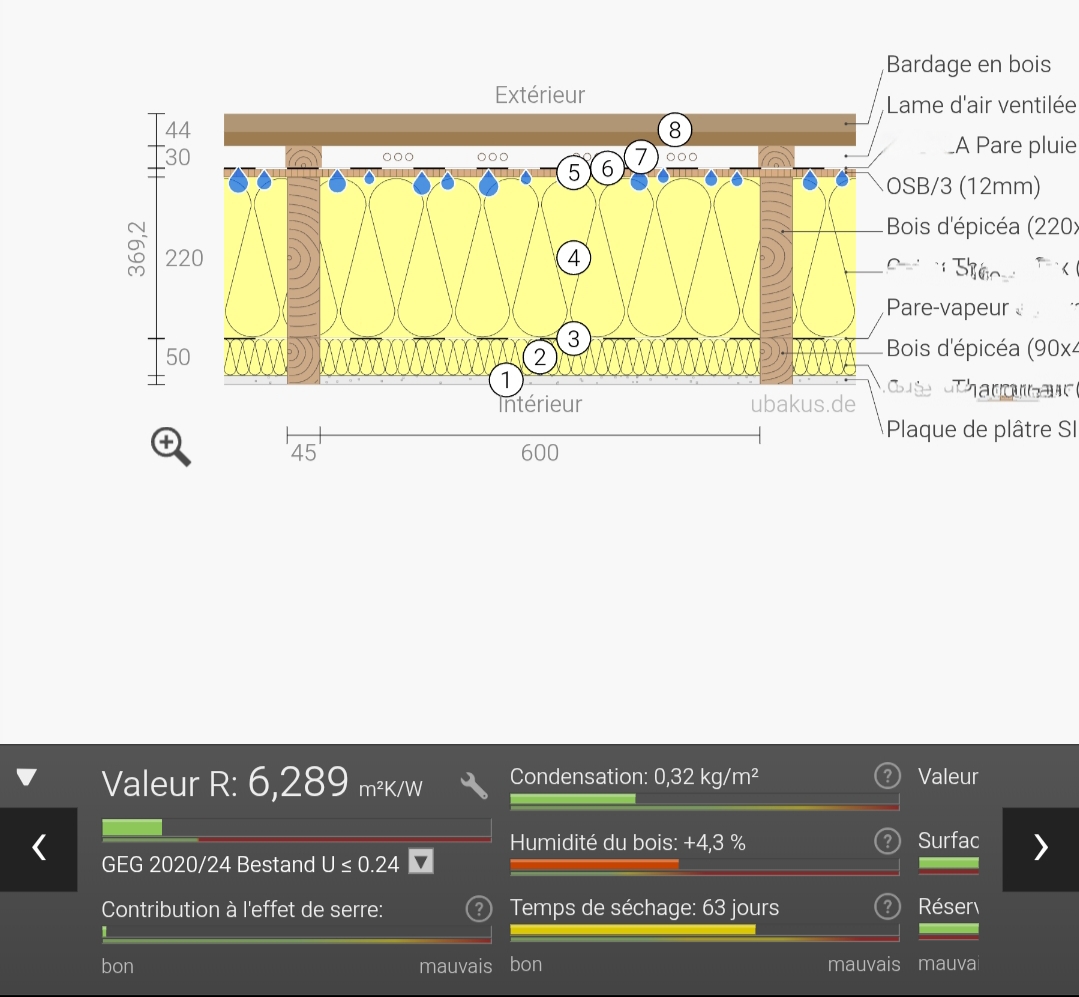Open help for Humidité du bois

click(x=886, y=842)
